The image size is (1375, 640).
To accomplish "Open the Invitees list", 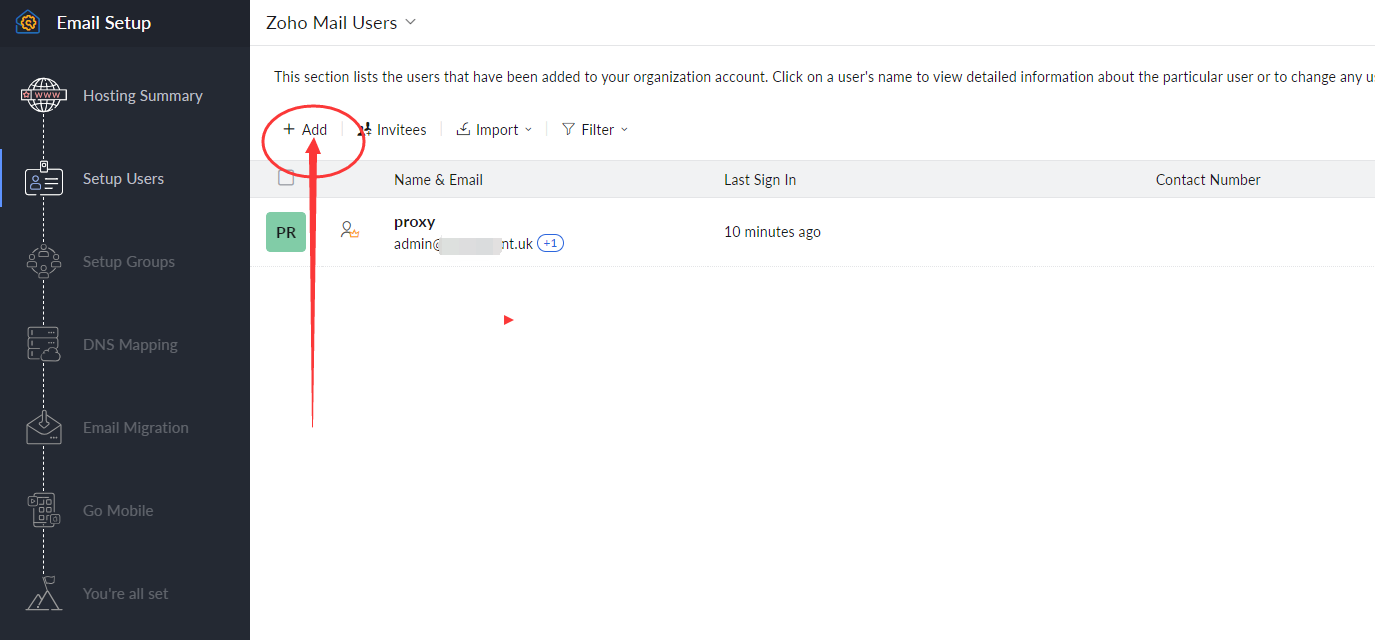I will (391, 130).
